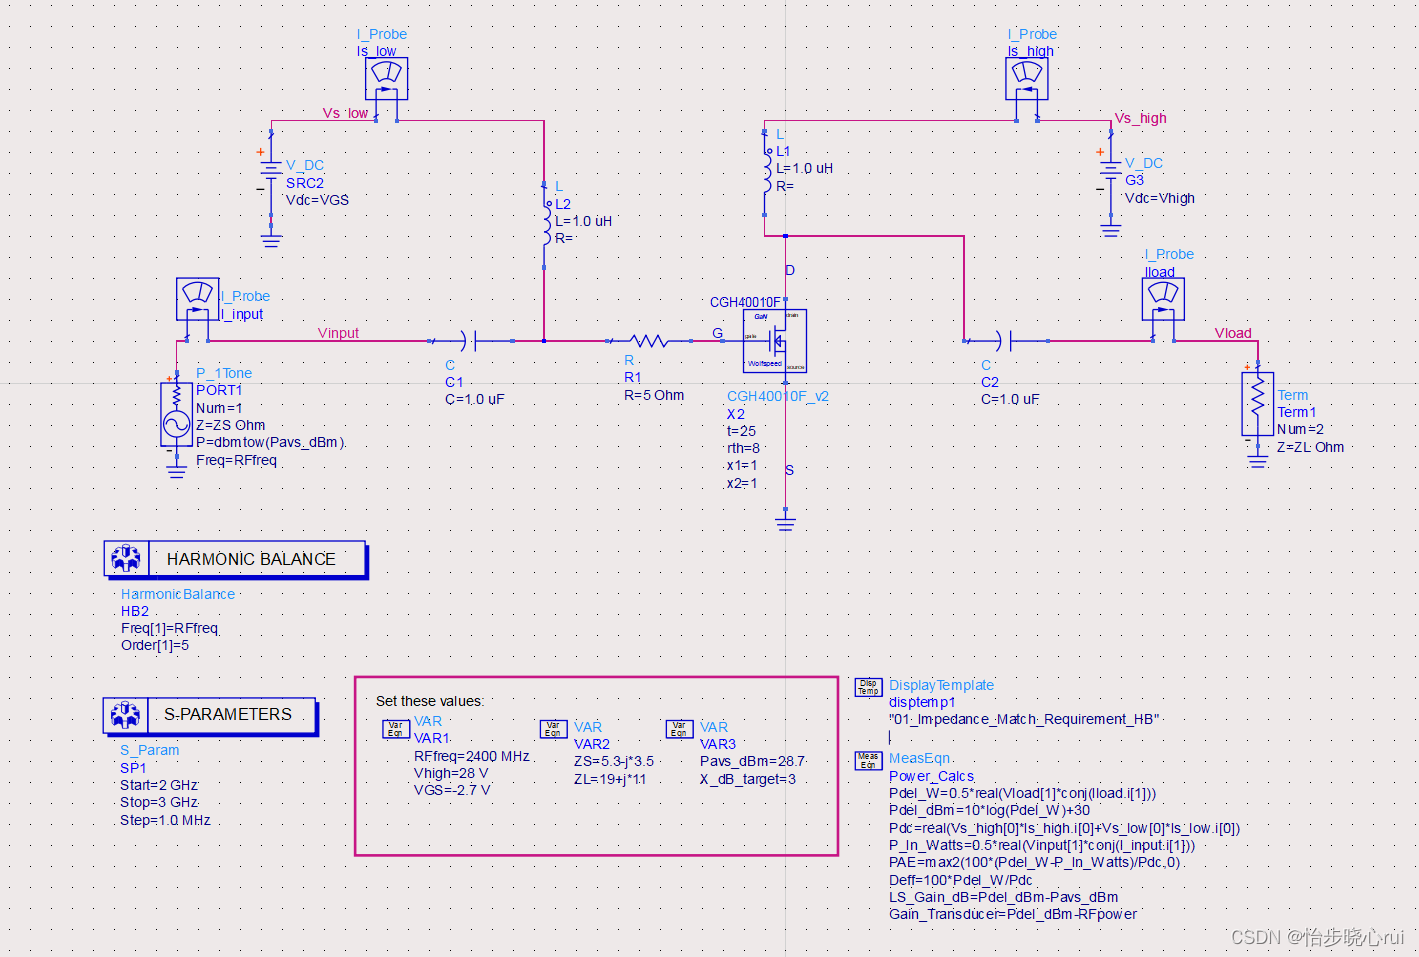Select the Harmonic Balance controller gear icon
The height and width of the screenshot is (957, 1419).
pos(126,559)
